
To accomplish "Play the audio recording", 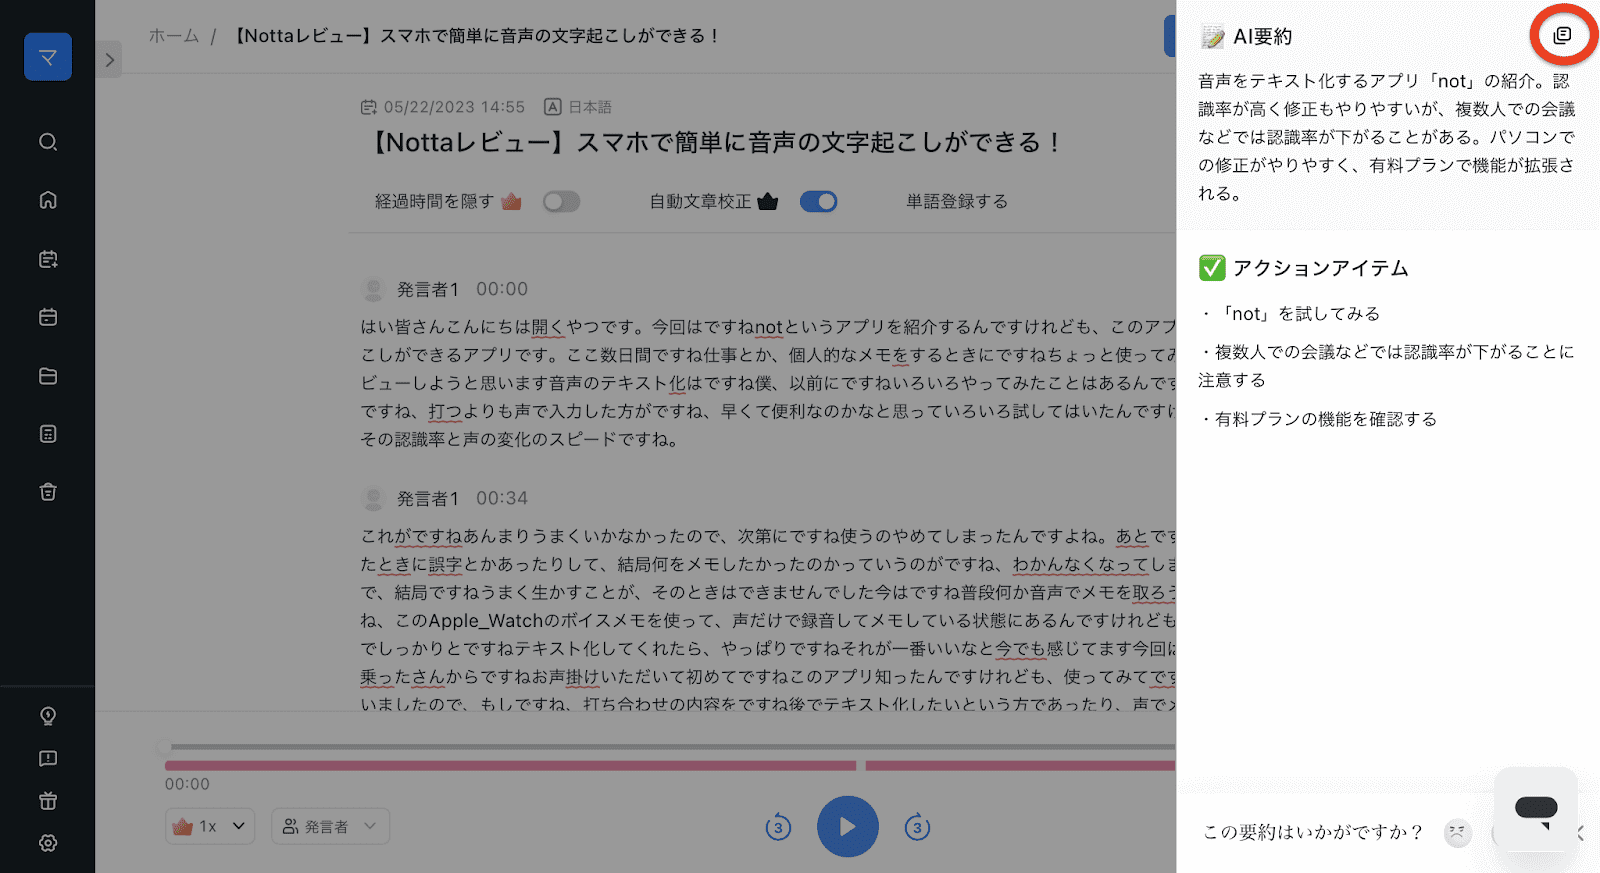I will [x=848, y=827].
